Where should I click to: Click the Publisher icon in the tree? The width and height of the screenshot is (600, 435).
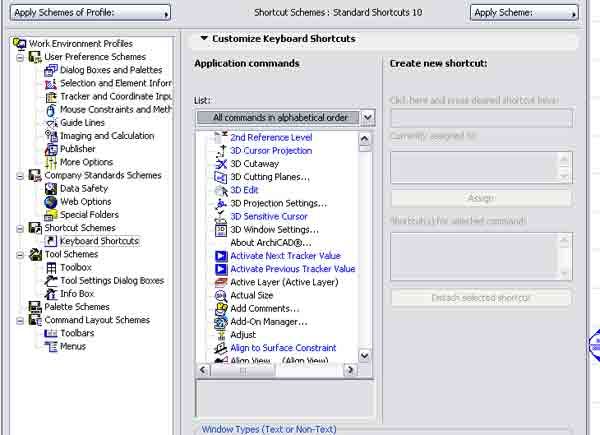(51, 149)
